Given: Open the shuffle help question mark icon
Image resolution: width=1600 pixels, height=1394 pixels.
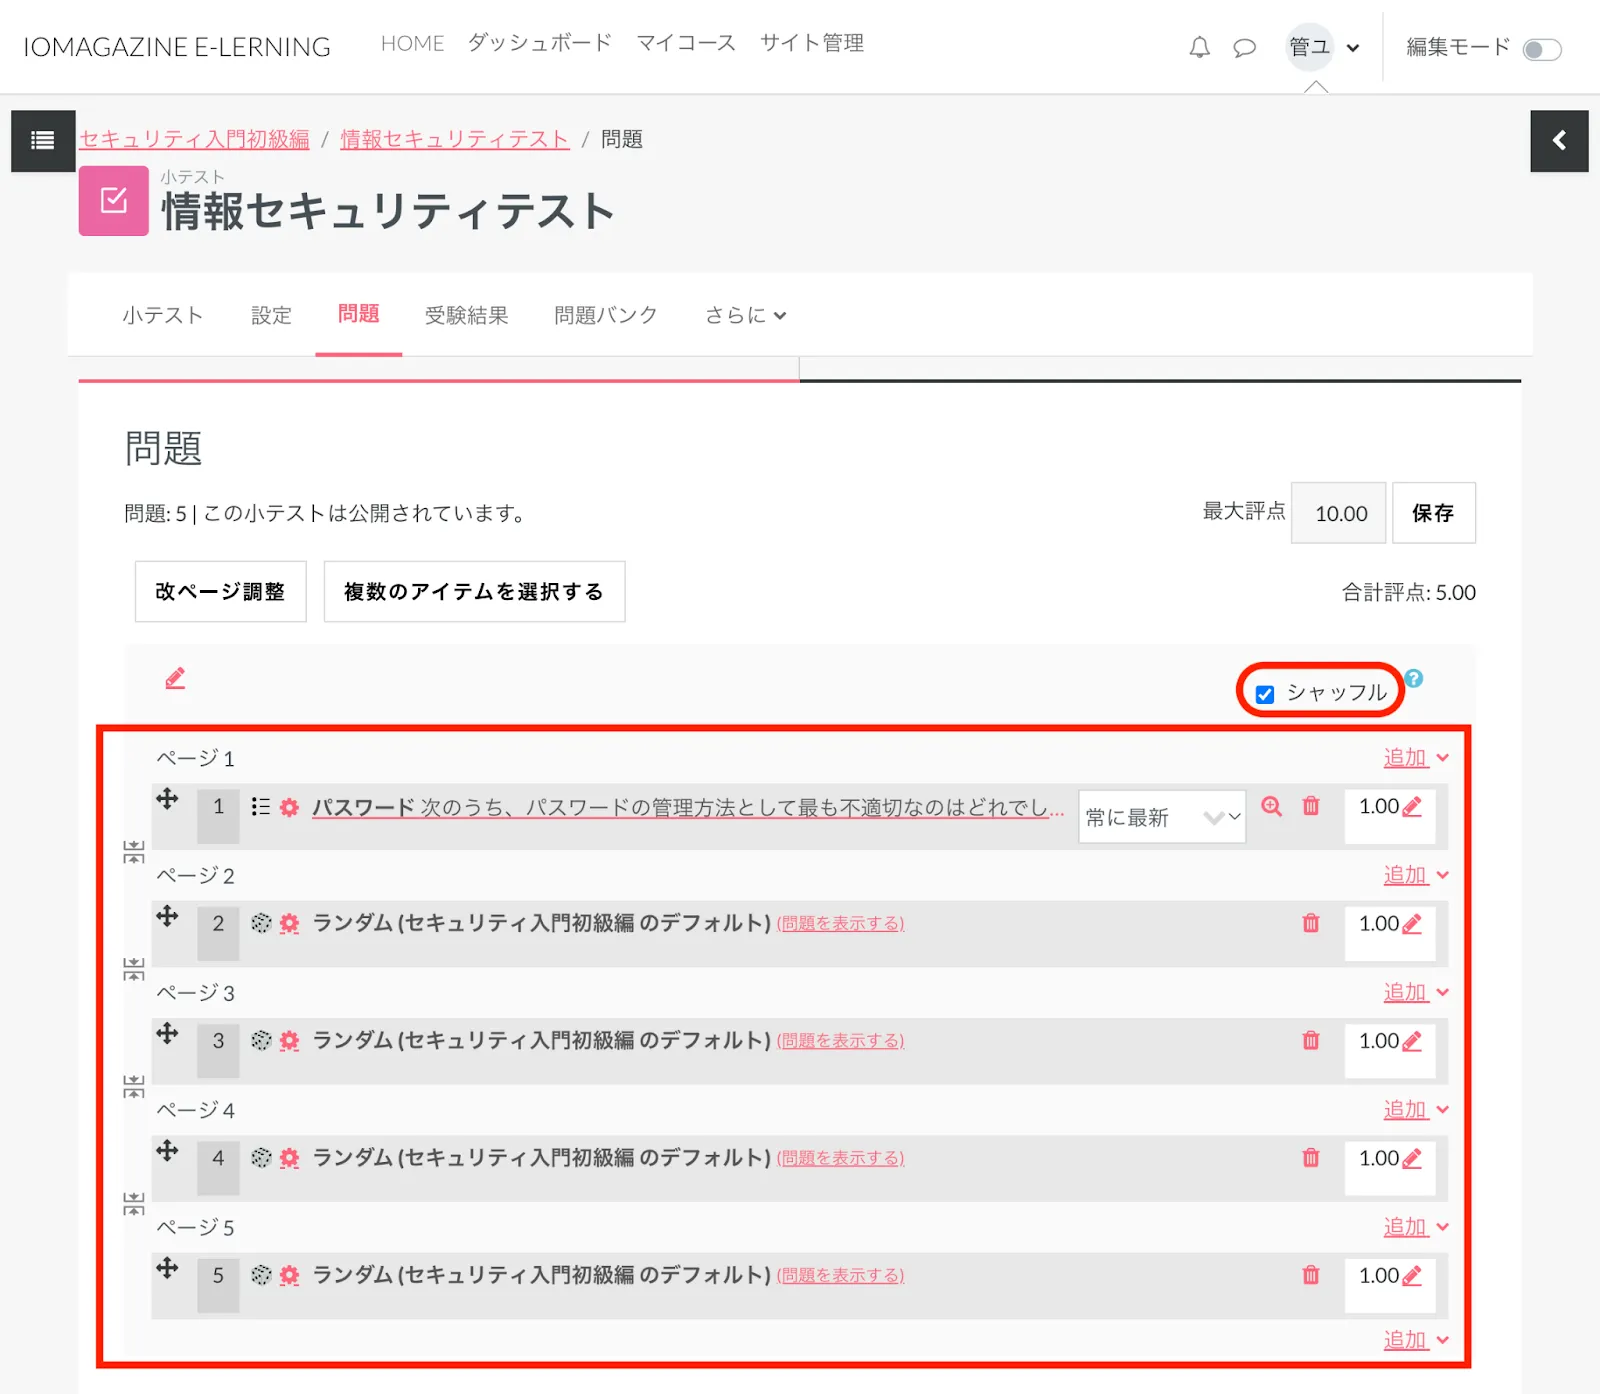Looking at the screenshot, I should [1413, 679].
